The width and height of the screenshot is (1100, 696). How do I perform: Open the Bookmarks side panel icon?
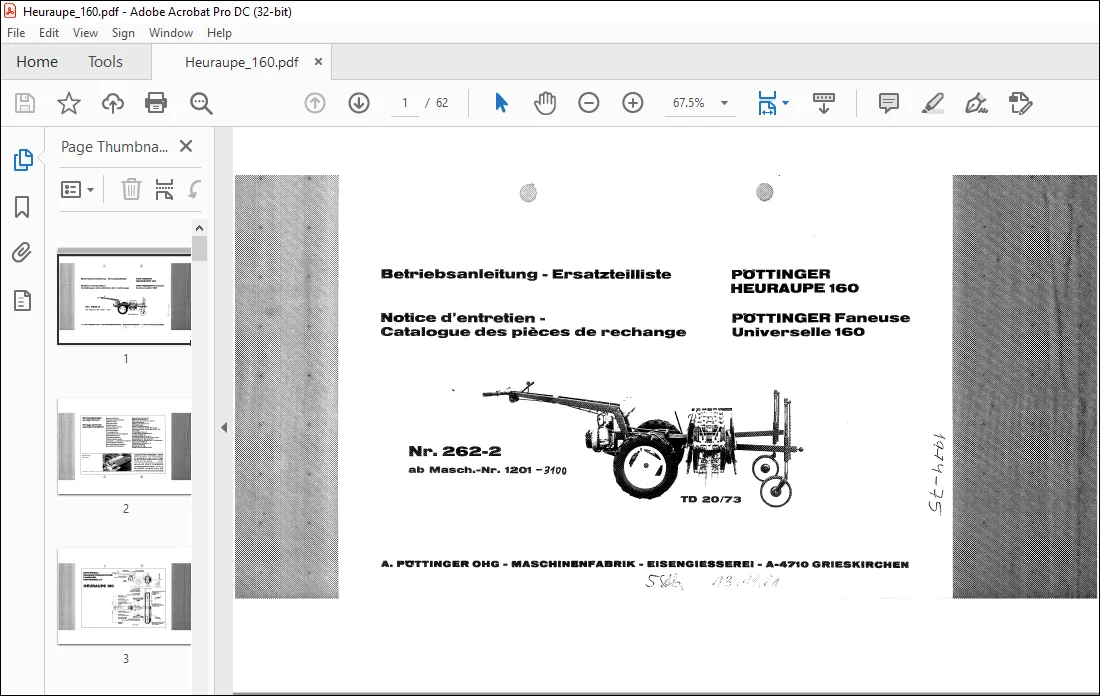pyautogui.click(x=22, y=207)
